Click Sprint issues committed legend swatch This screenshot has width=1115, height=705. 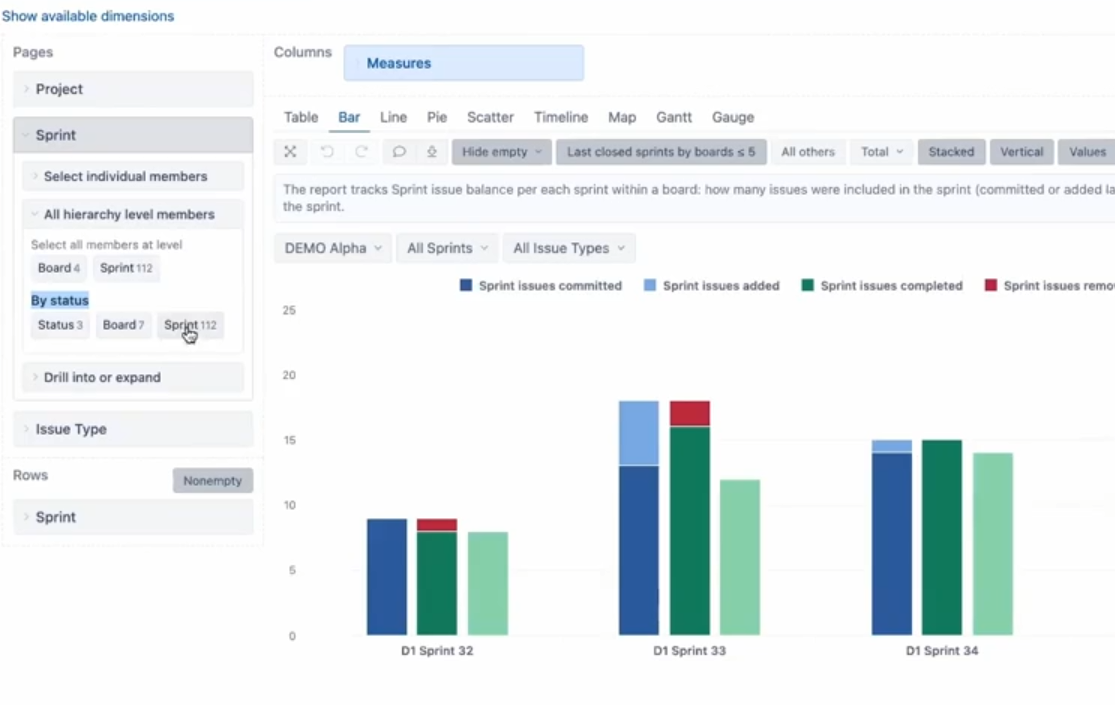point(466,286)
